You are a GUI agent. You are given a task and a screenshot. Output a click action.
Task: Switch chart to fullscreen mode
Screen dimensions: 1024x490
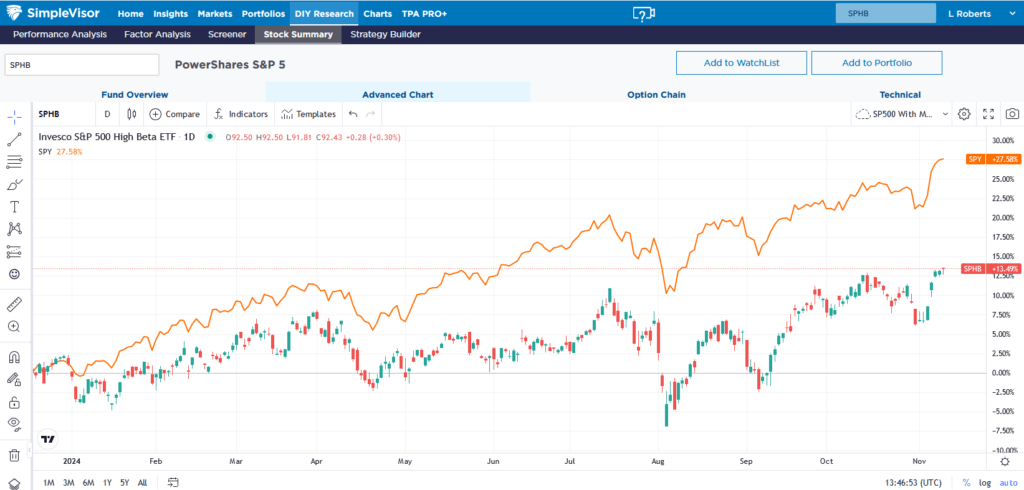[x=989, y=114]
